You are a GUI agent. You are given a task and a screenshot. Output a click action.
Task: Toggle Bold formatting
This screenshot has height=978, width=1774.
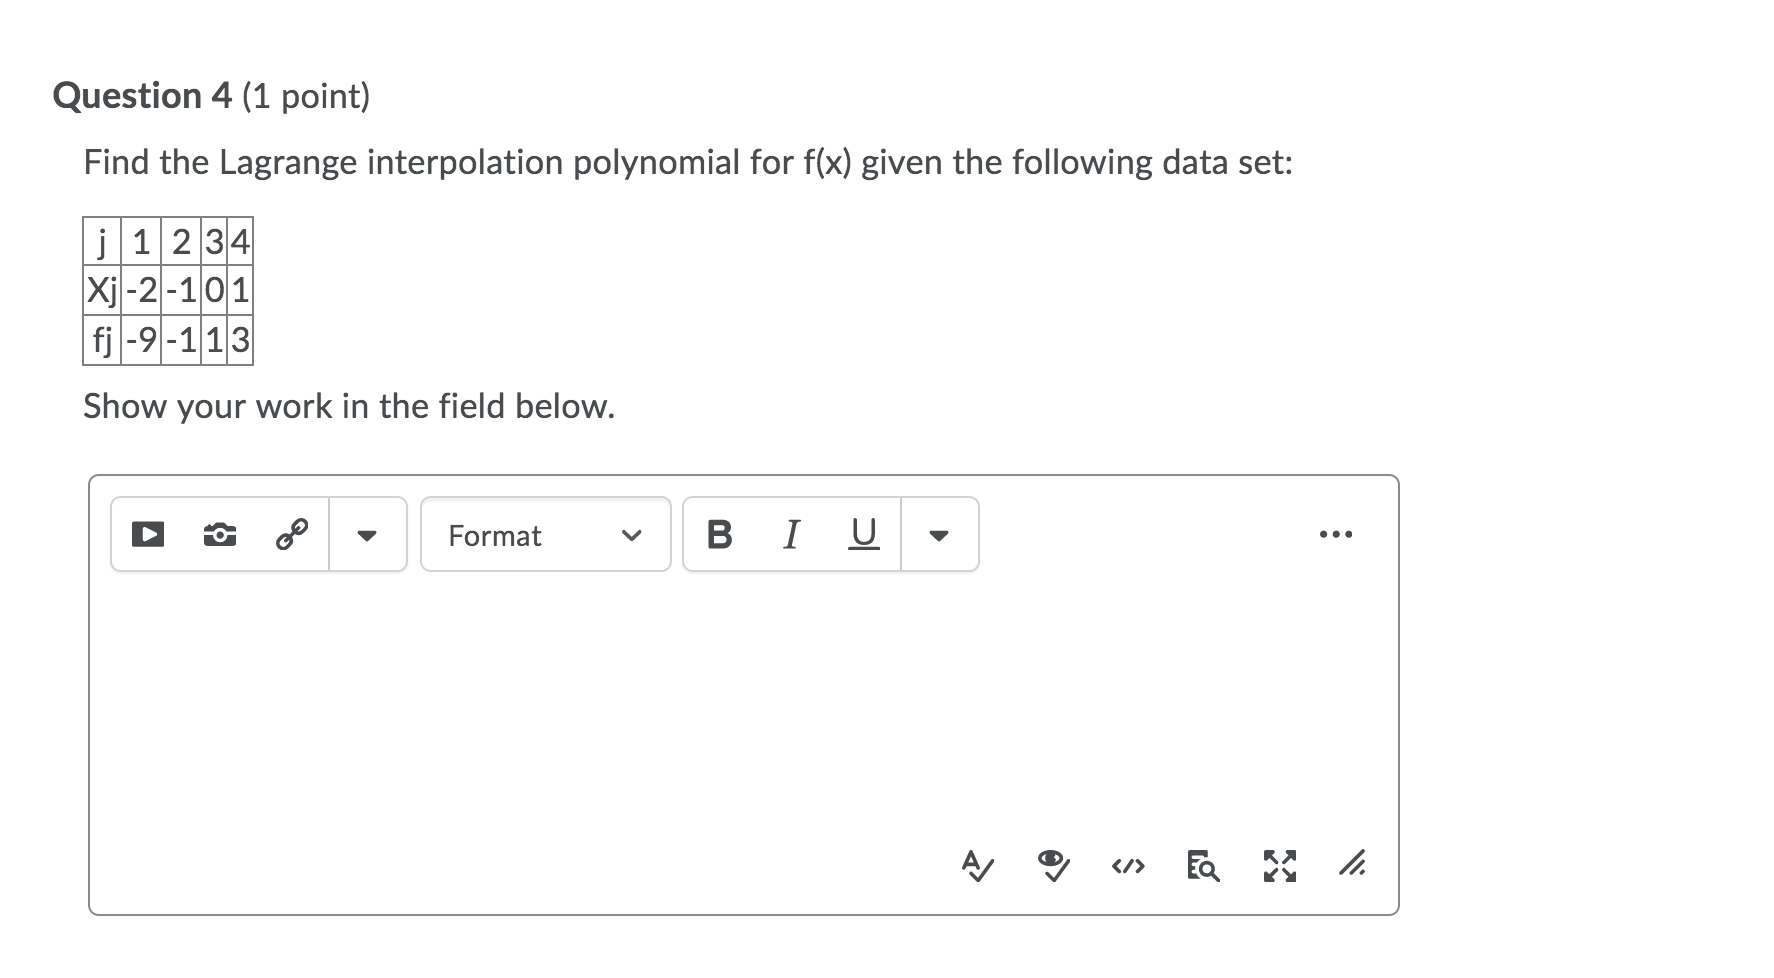click(719, 535)
